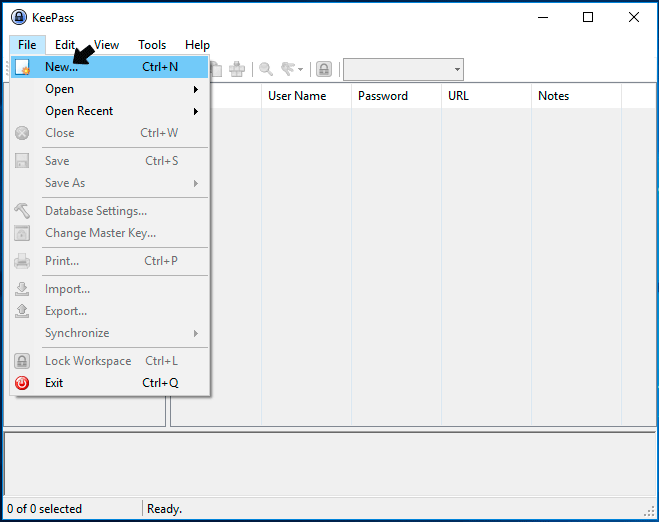
Task: Open the Edit menu
Action: point(65,45)
